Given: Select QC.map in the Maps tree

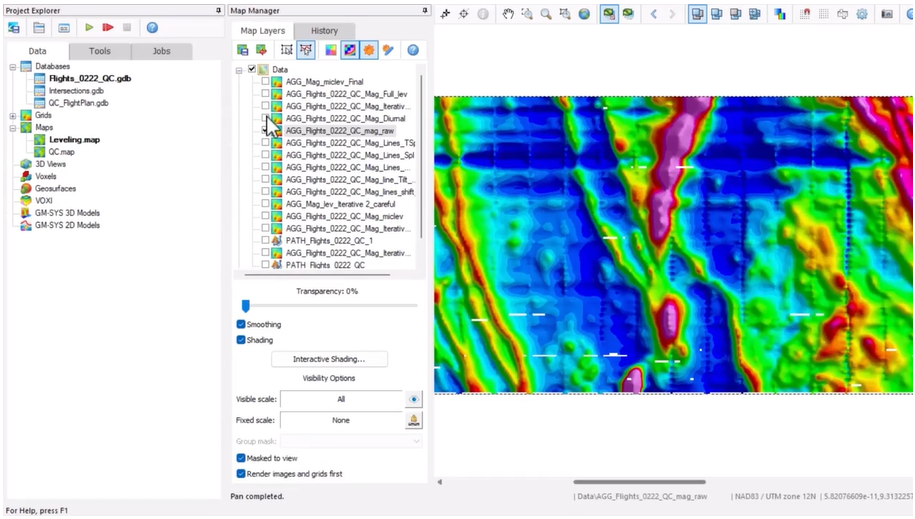Looking at the screenshot, I should coord(61,152).
